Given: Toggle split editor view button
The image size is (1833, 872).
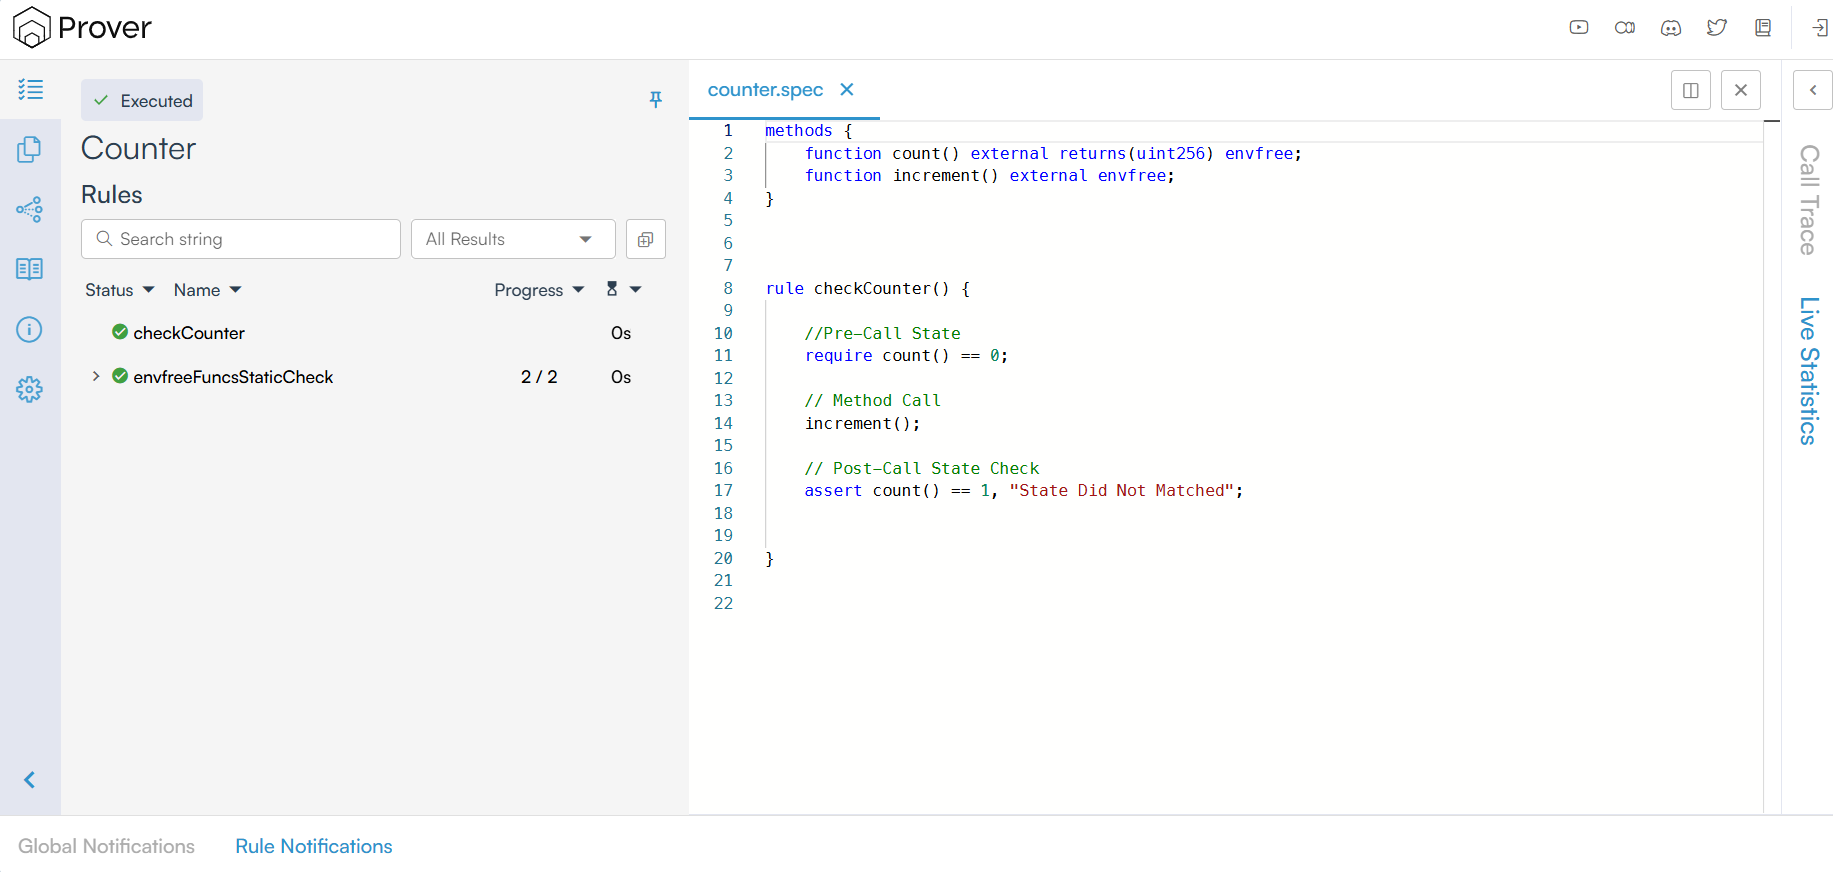Looking at the screenshot, I should click(x=1691, y=90).
